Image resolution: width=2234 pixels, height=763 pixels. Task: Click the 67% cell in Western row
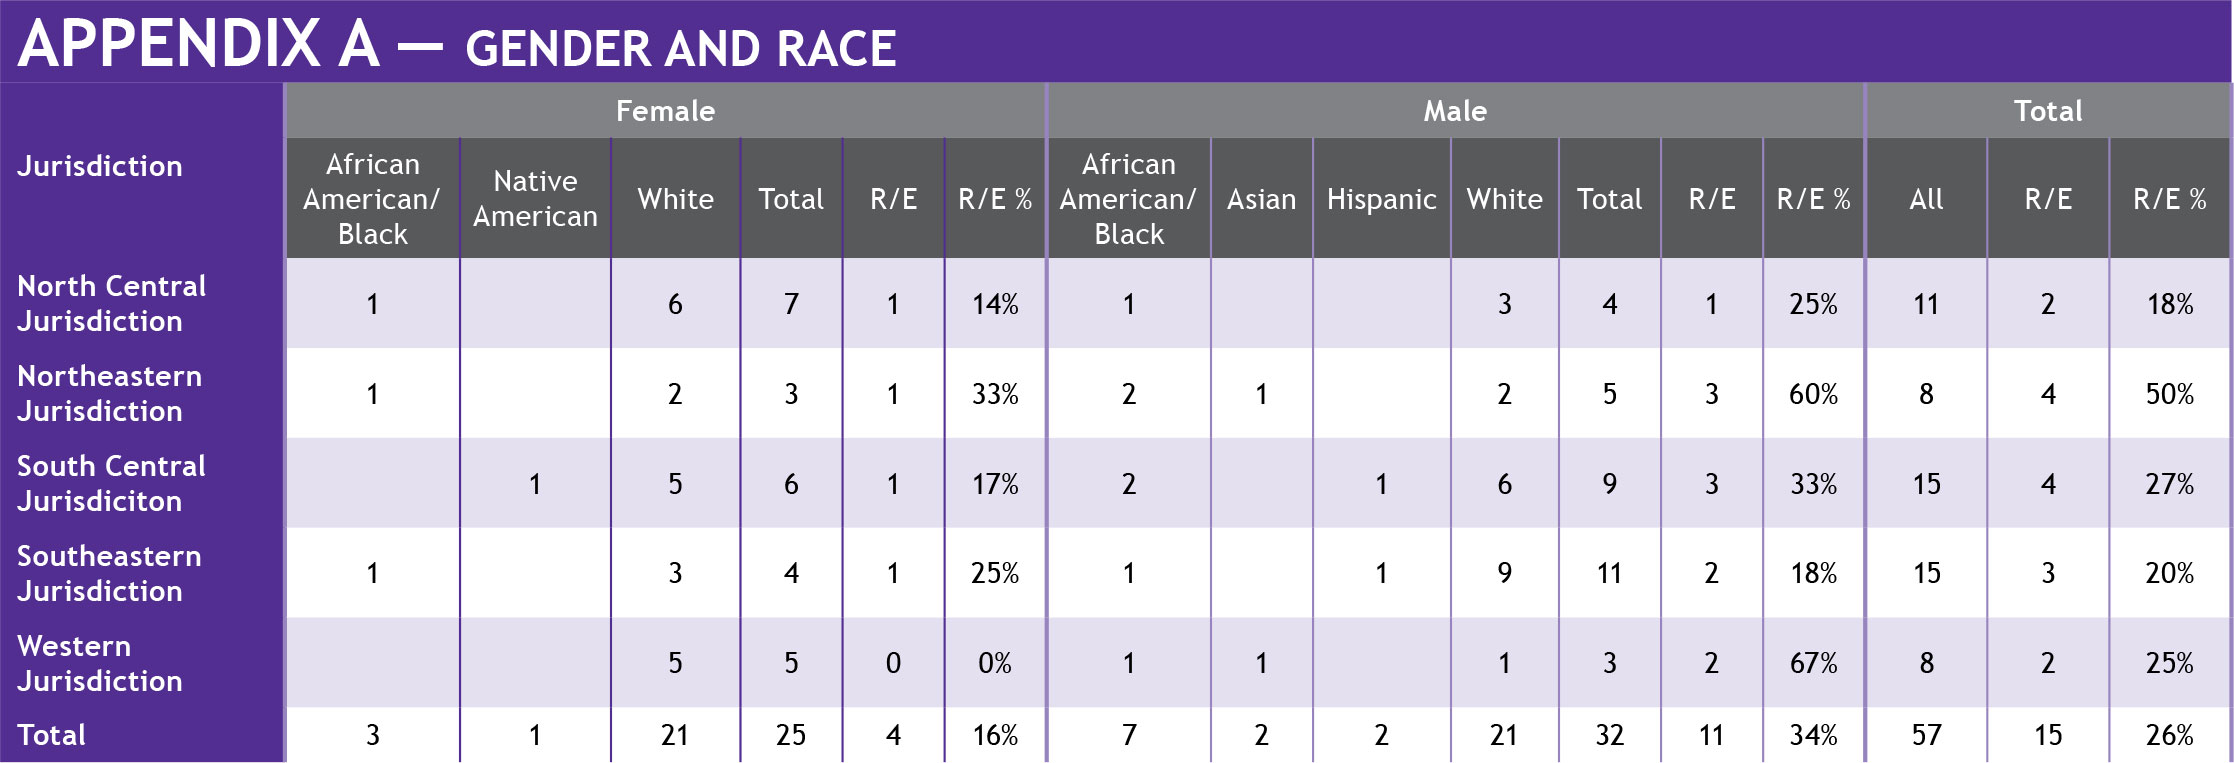click(x=1813, y=663)
